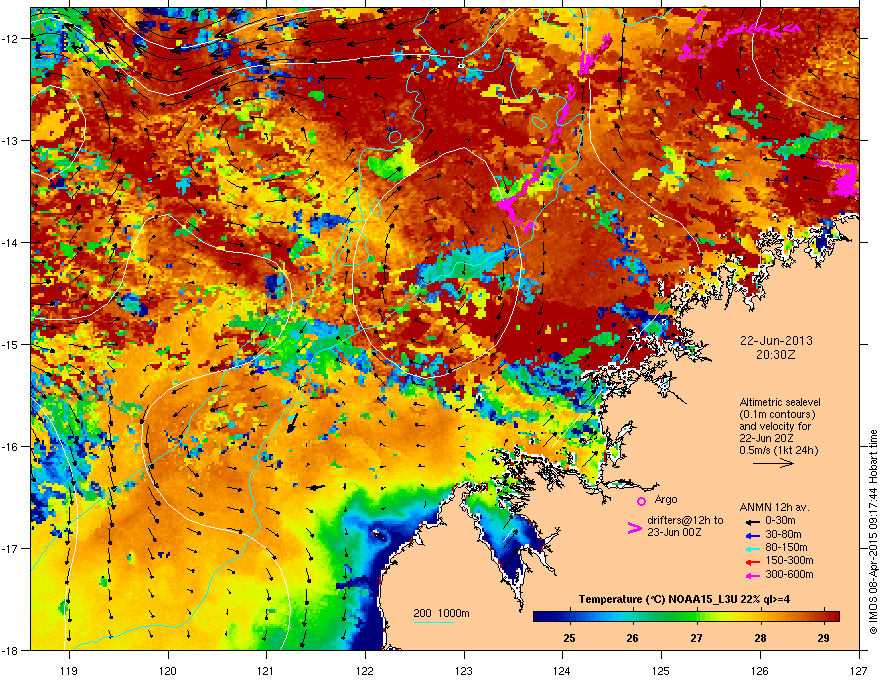Click the latitude axis label -18
Screen dimensions: 880x680
[x=11, y=650]
